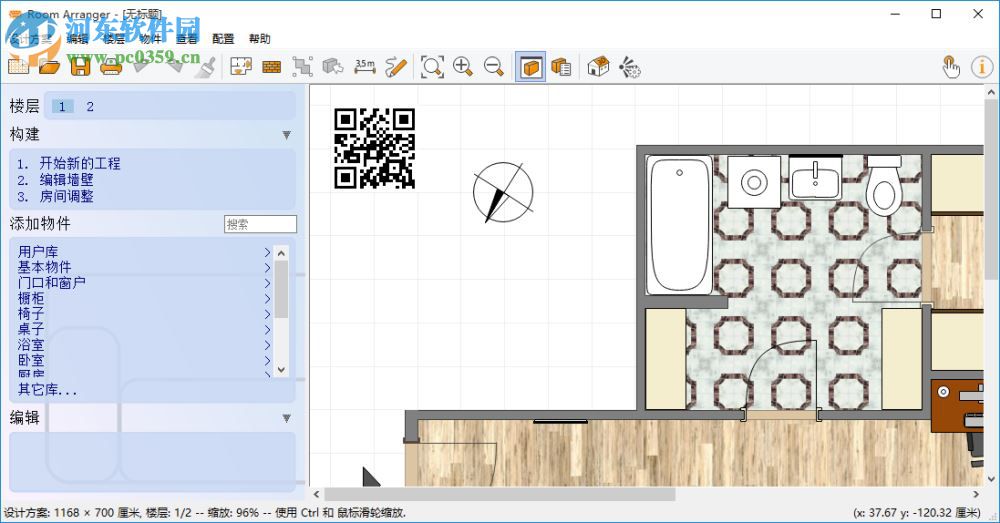This screenshot has width=1000, height=523.
Task: Click zoom to fit icon
Action: [432, 67]
